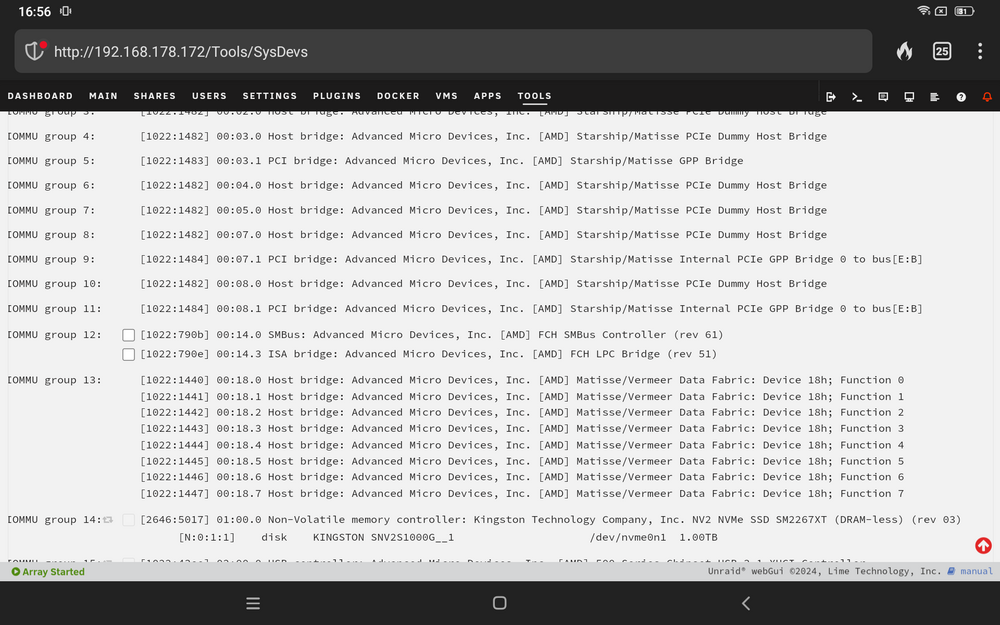Click the Unraid webGui copyright text
The width and height of the screenshot is (1000, 625).
pos(824,571)
